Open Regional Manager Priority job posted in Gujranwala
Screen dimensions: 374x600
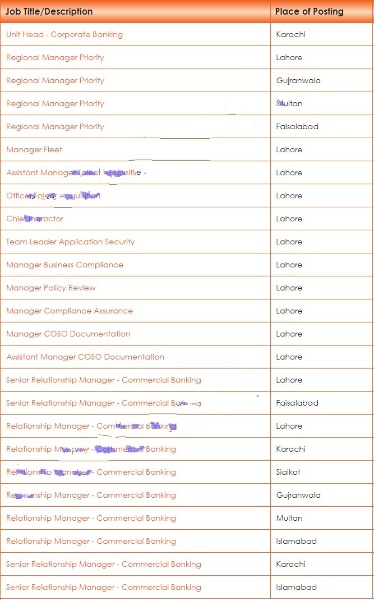[x=55, y=80]
